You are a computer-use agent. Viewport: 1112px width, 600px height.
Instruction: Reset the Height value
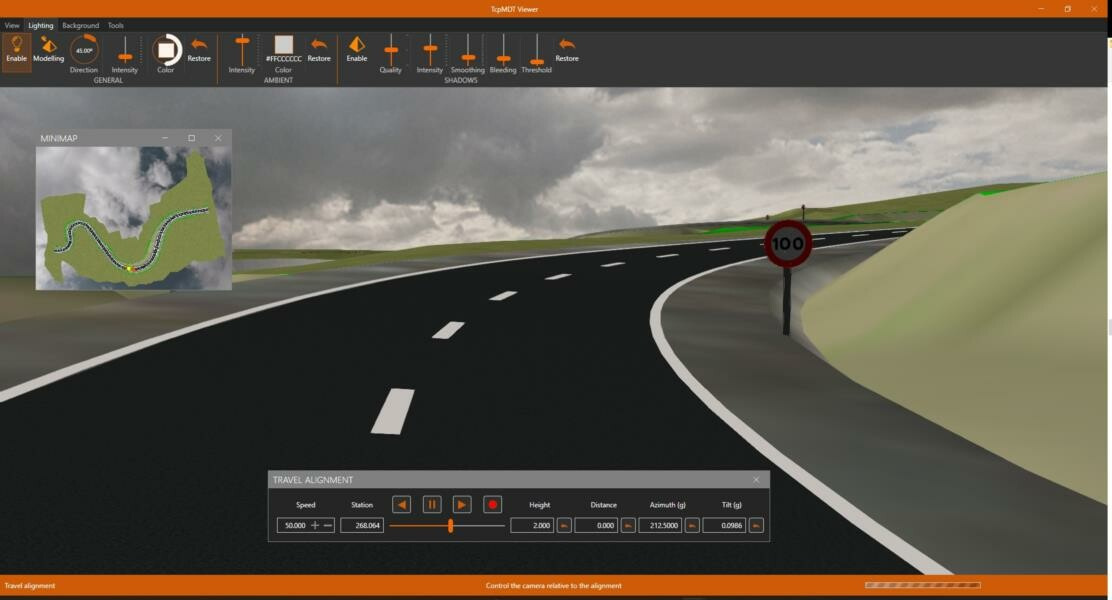(x=564, y=526)
